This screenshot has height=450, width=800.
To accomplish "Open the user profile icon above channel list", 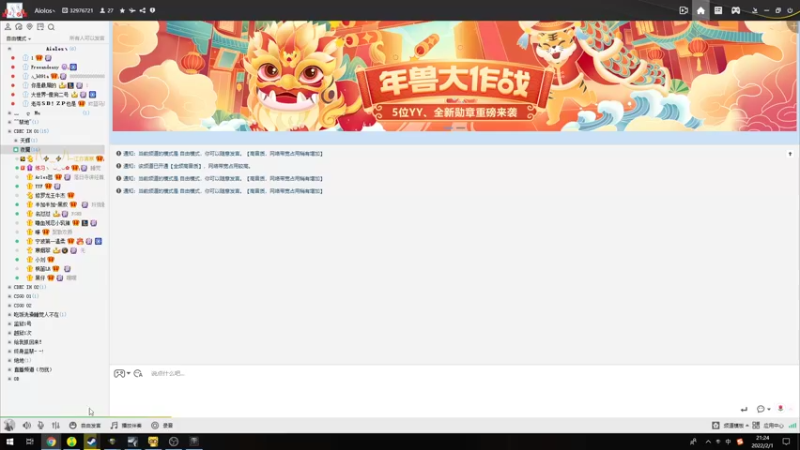I will point(8,27).
